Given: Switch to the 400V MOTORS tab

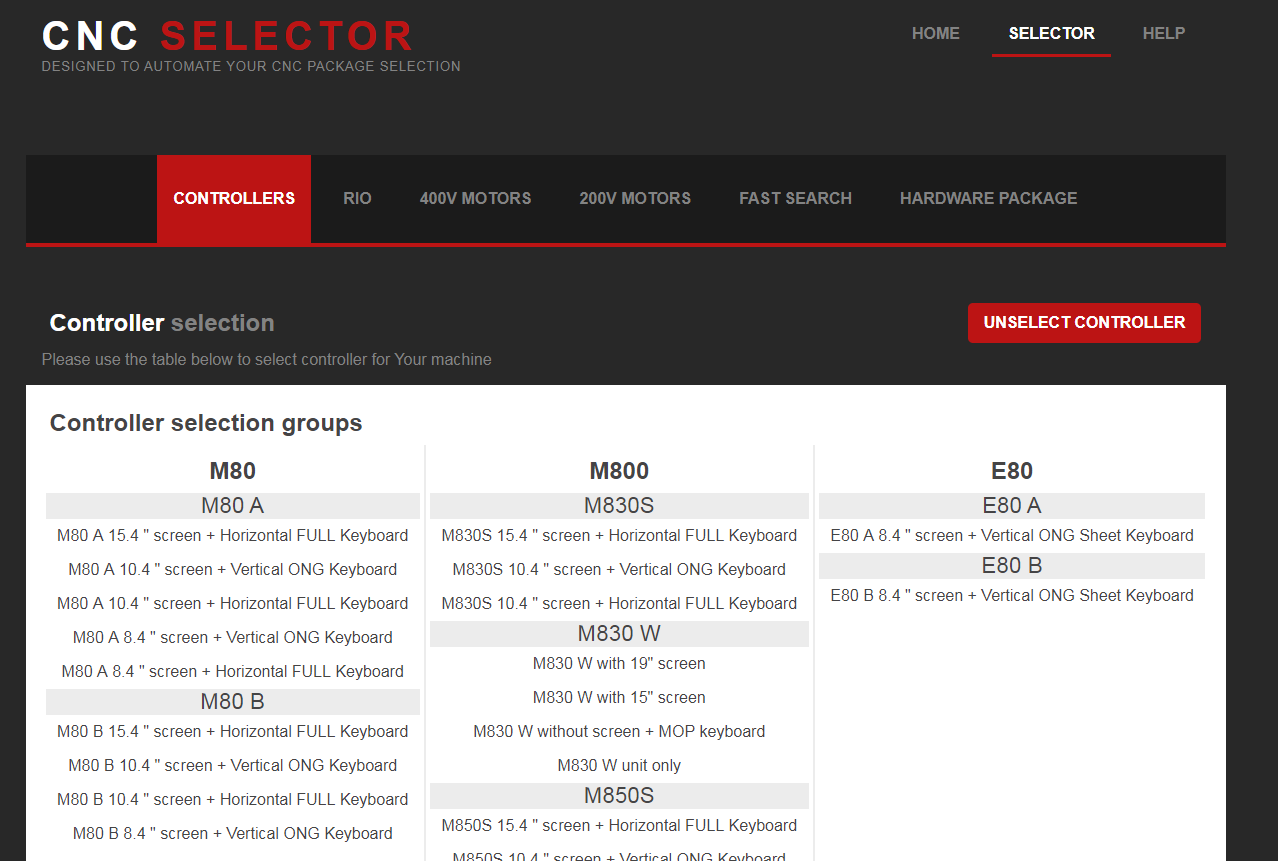Looking at the screenshot, I should (475, 198).
